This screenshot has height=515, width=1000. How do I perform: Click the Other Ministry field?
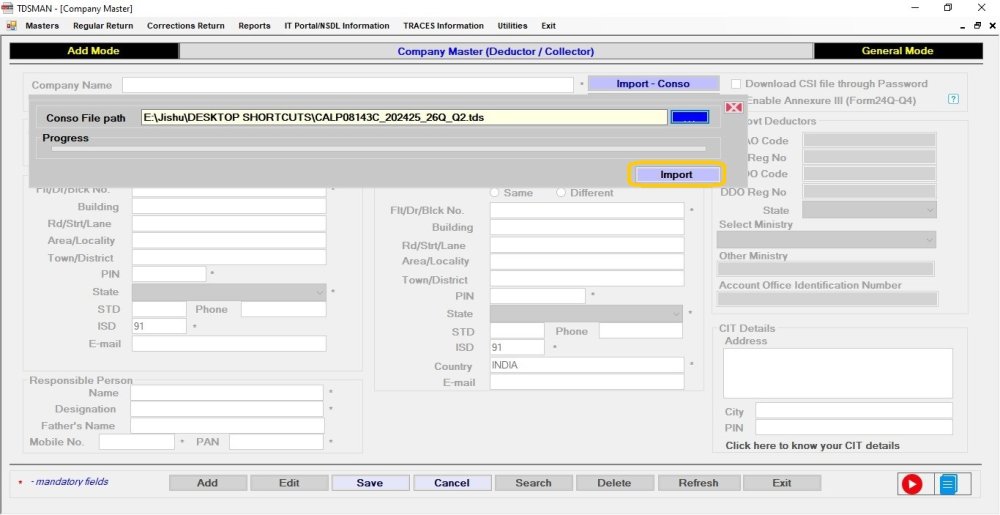pyautogui.click(x=826, y=269)
